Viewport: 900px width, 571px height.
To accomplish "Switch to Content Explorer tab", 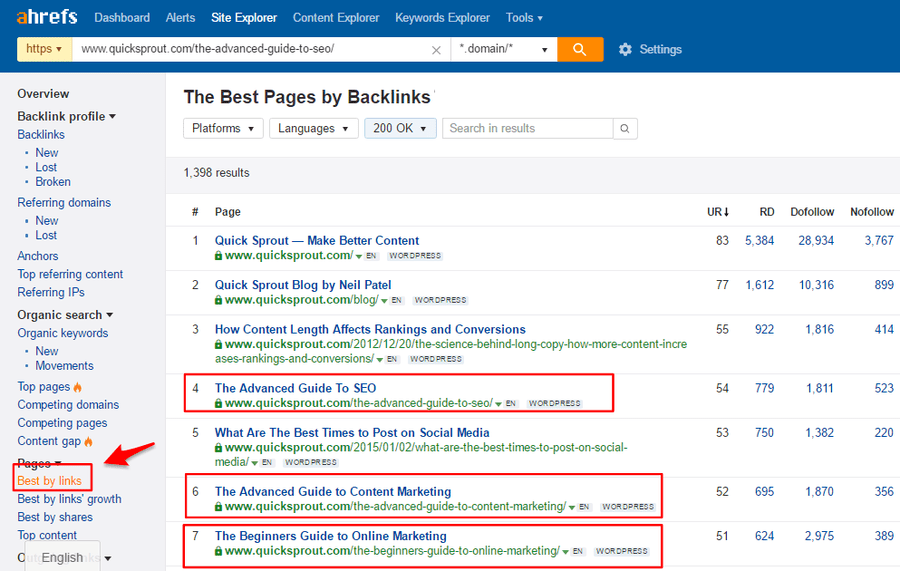I will pyautogui.click(x=336, y=17).
